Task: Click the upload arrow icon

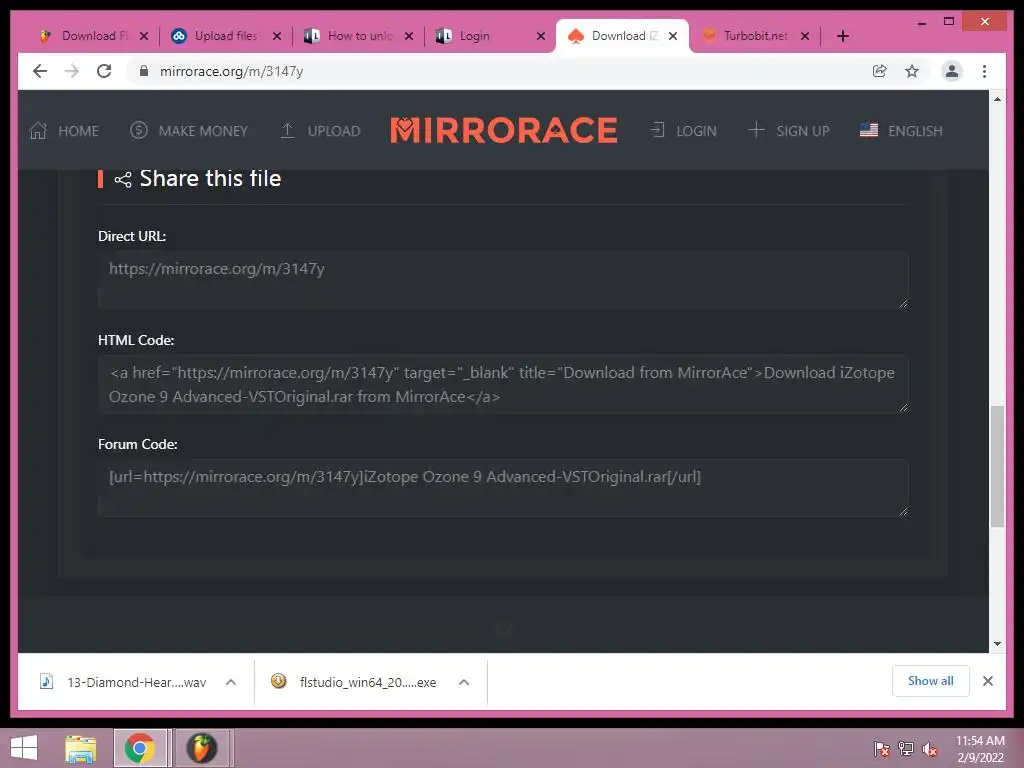Action: point(287,131)
